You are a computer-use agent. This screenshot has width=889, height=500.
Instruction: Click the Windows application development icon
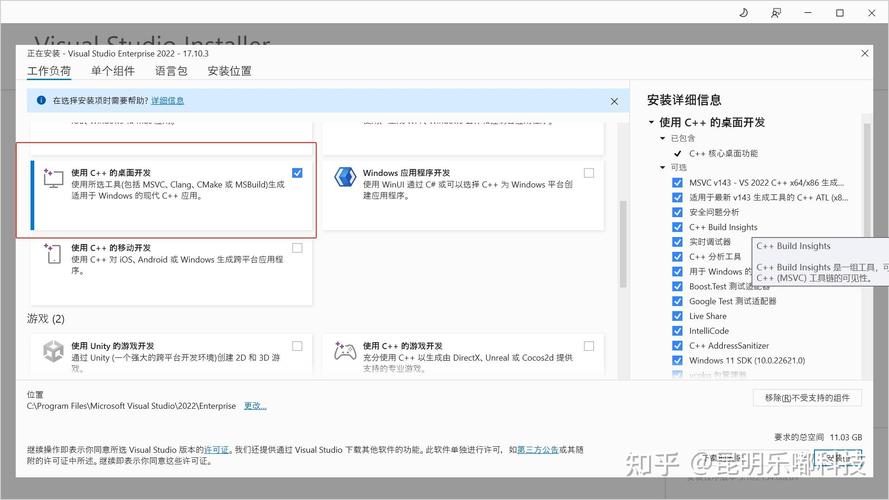coord(345,177)
